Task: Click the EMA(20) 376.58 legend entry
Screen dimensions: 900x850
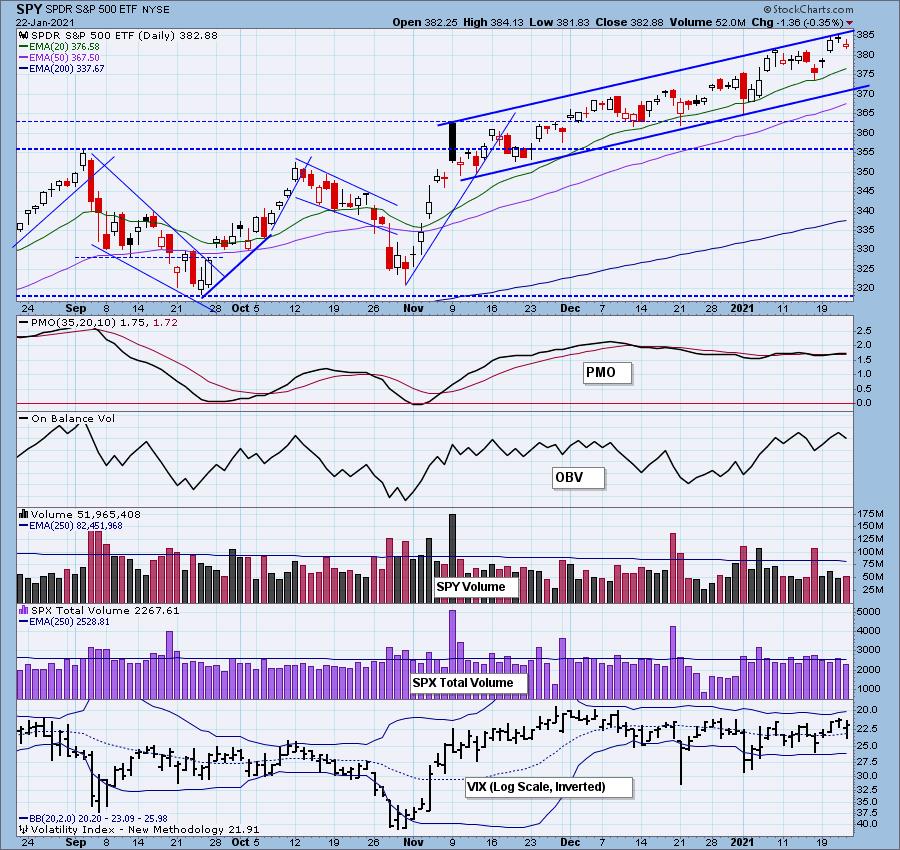Action: 59,46
